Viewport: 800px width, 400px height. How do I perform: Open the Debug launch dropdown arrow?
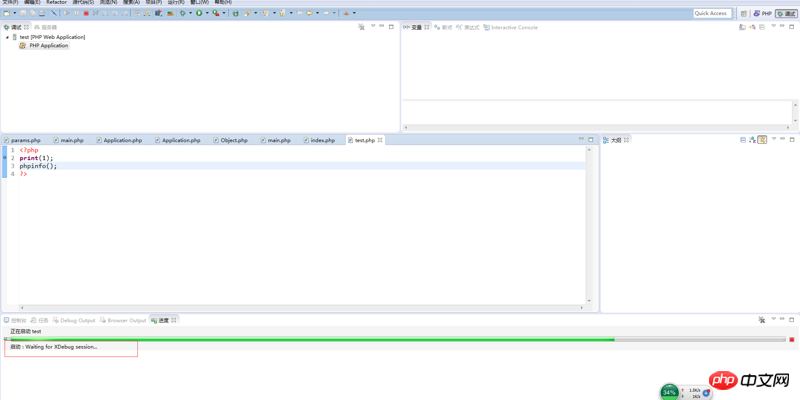190,13
